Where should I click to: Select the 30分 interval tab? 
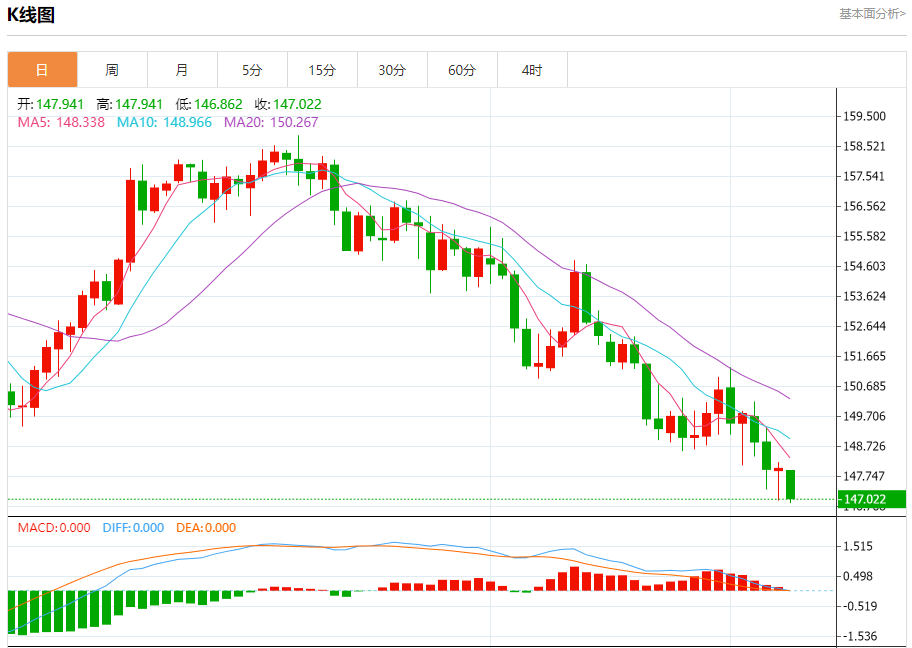click(392, 70)
